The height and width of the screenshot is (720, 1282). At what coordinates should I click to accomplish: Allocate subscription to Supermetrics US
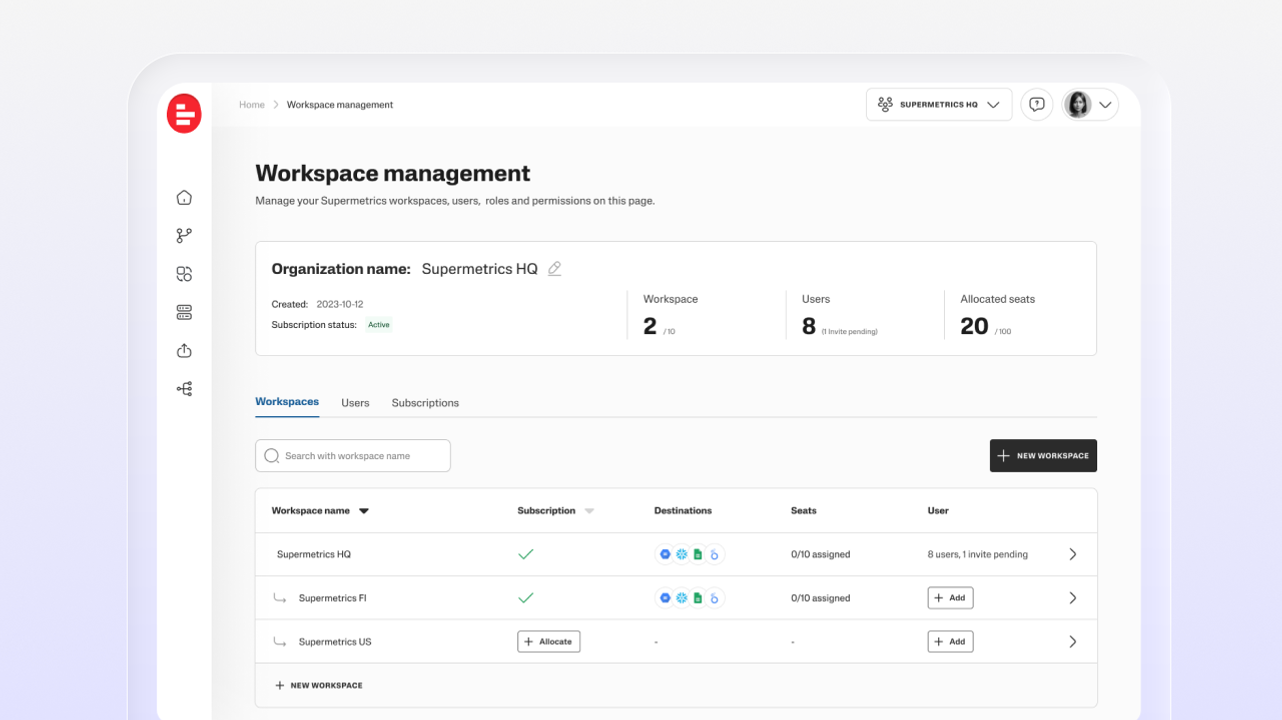click(x=548, y=642)
